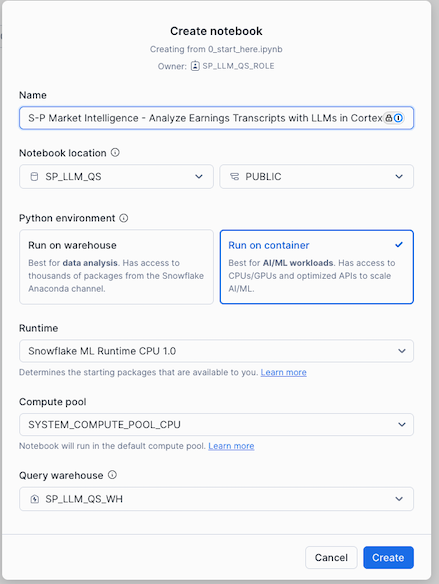Open the SP_LLM_QS database dropdown

[116, 177]
